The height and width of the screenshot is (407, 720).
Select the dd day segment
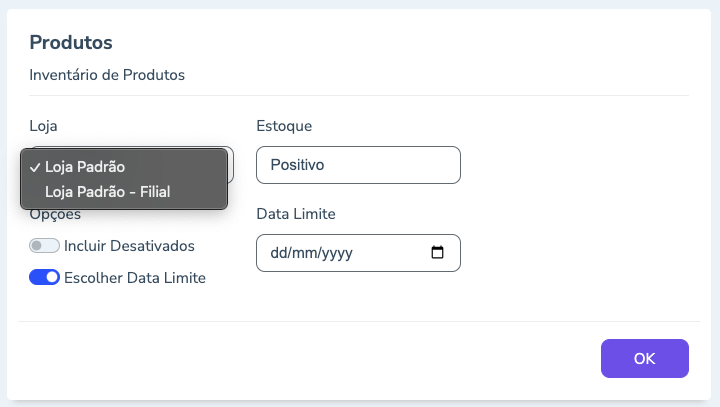280,253
